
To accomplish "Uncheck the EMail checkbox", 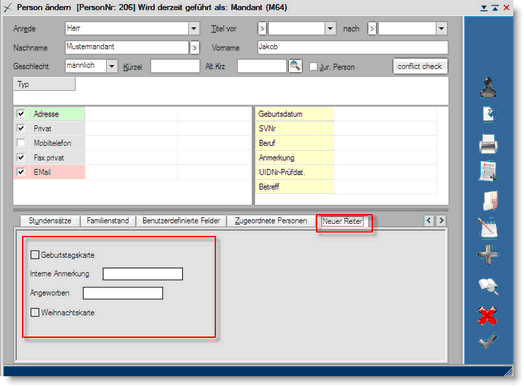I will pos(21,172).
